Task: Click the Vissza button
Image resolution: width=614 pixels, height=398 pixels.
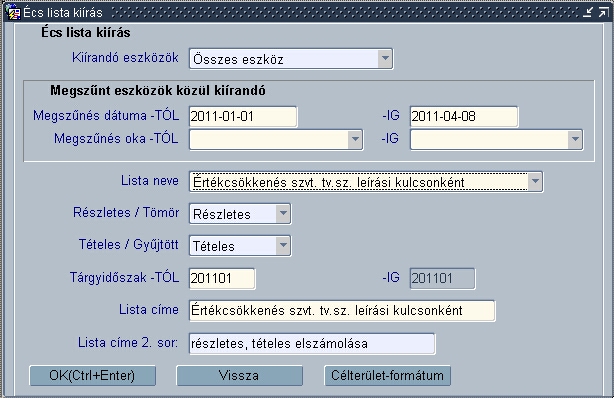Action: [x=239, y=376]
